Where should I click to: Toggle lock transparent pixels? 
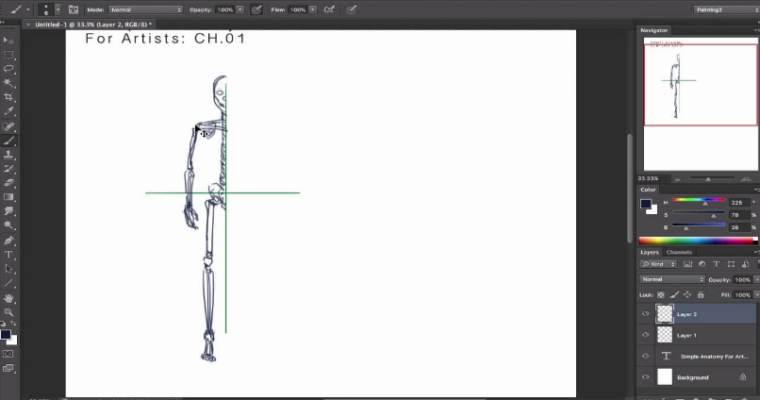[661, 294]
